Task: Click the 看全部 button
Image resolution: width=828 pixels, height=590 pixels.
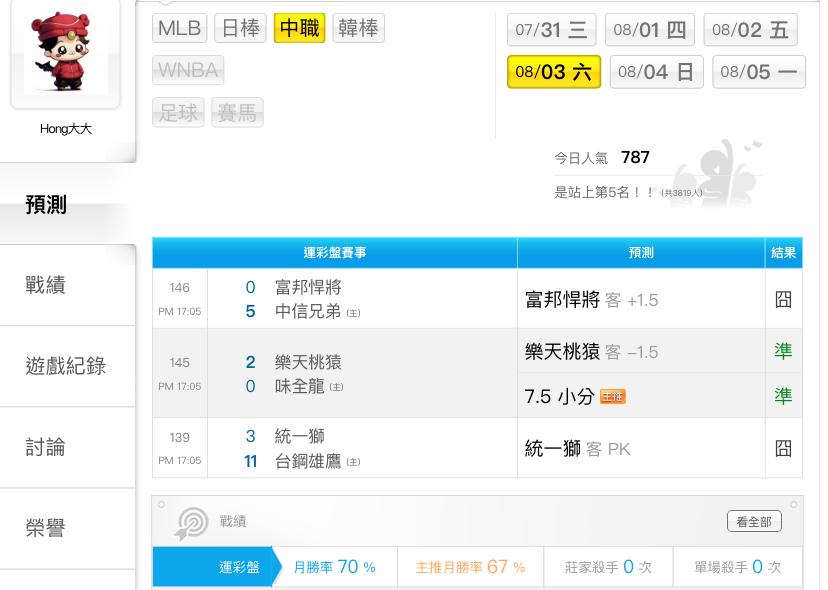Action: click(754, 521)
